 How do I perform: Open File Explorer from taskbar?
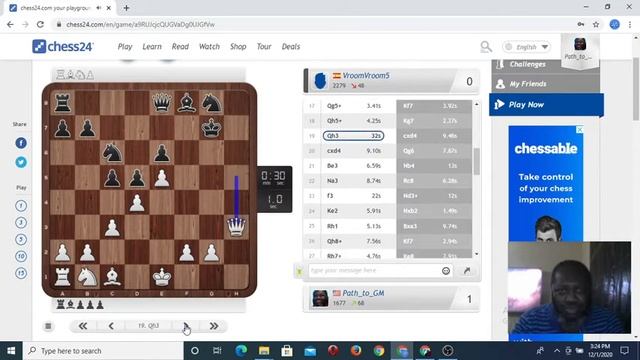(264, 351)
